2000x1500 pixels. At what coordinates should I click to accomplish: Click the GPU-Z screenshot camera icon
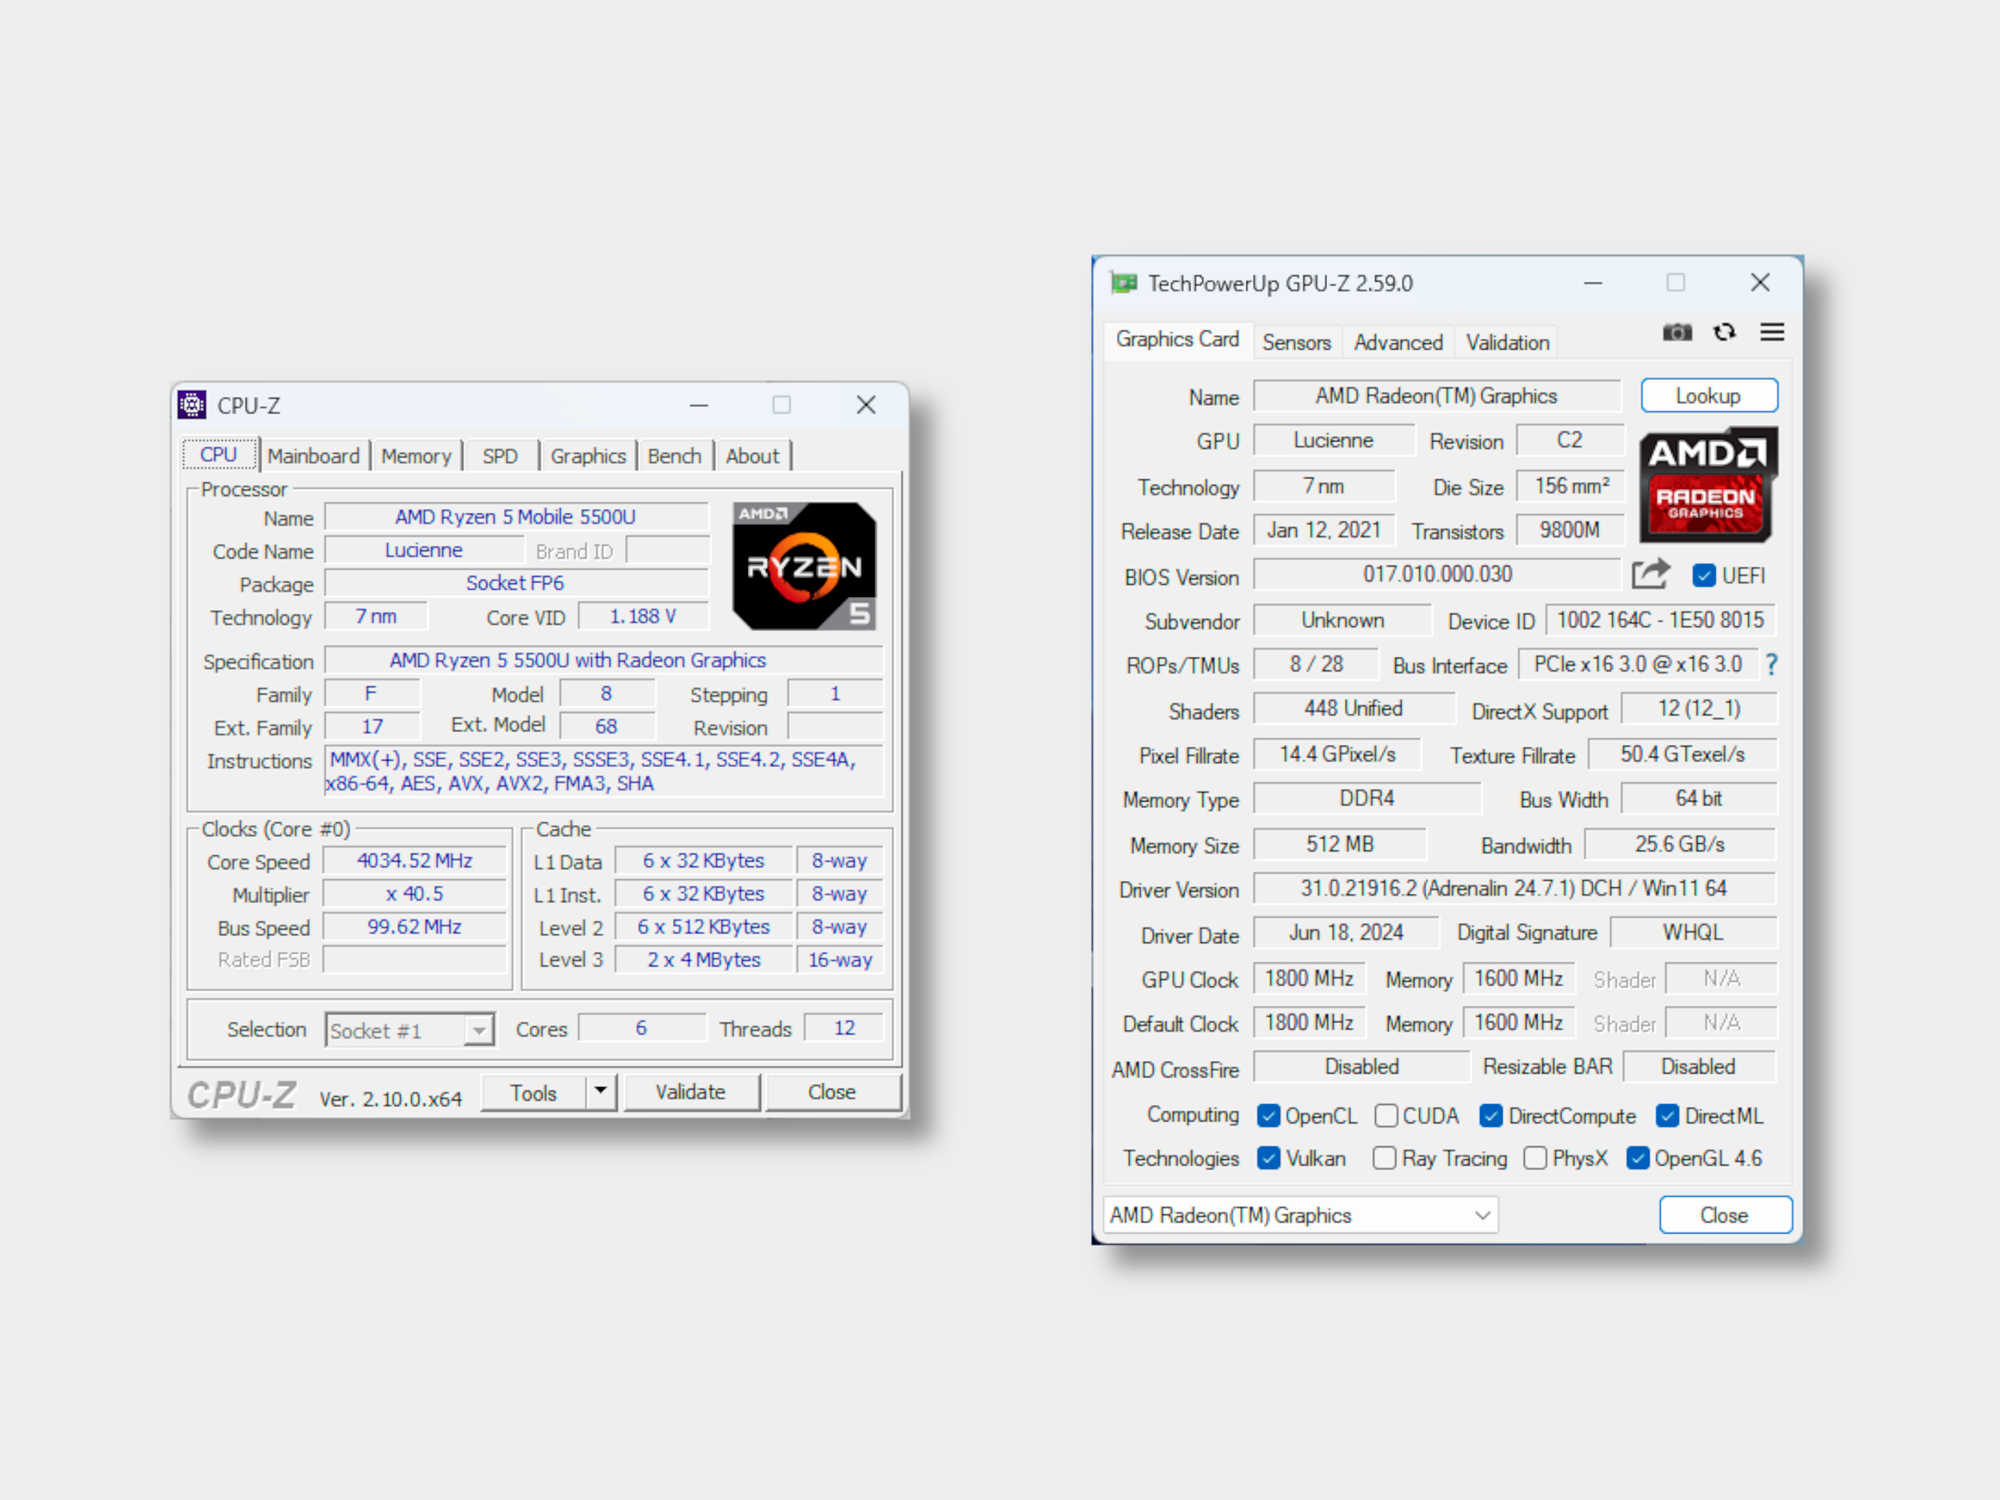(1677, 332)
